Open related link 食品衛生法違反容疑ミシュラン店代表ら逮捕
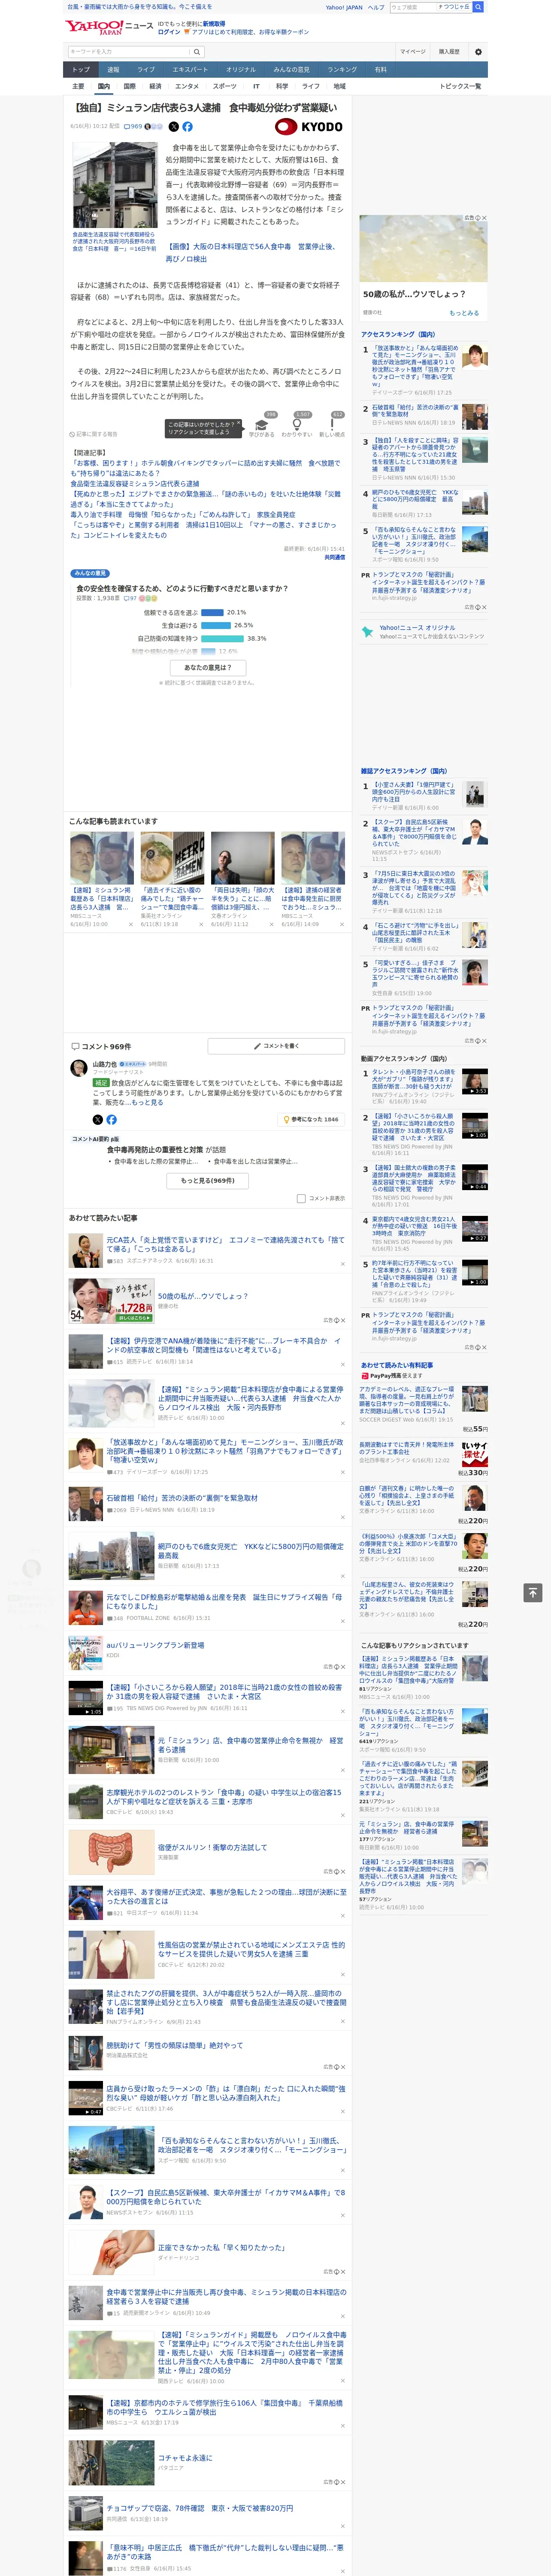551x2576 pixels. (x=135, y=484)
